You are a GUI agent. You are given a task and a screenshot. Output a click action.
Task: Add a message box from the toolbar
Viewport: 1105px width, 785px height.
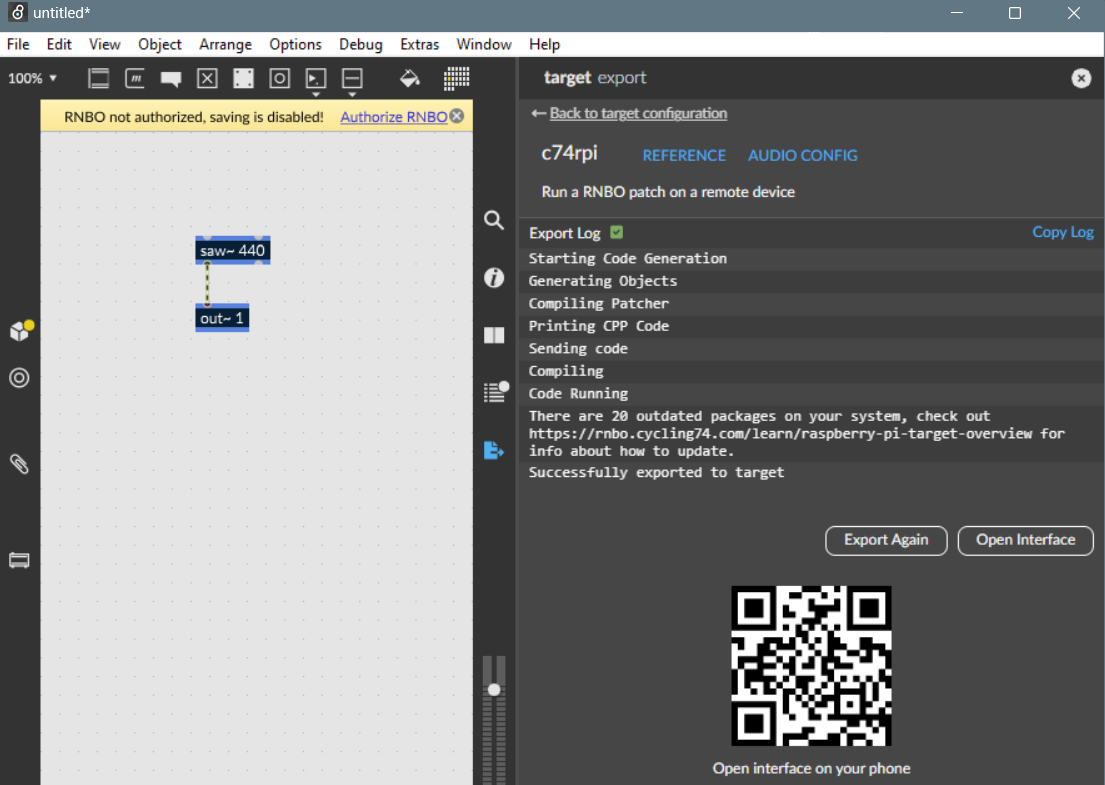(135, 78)
